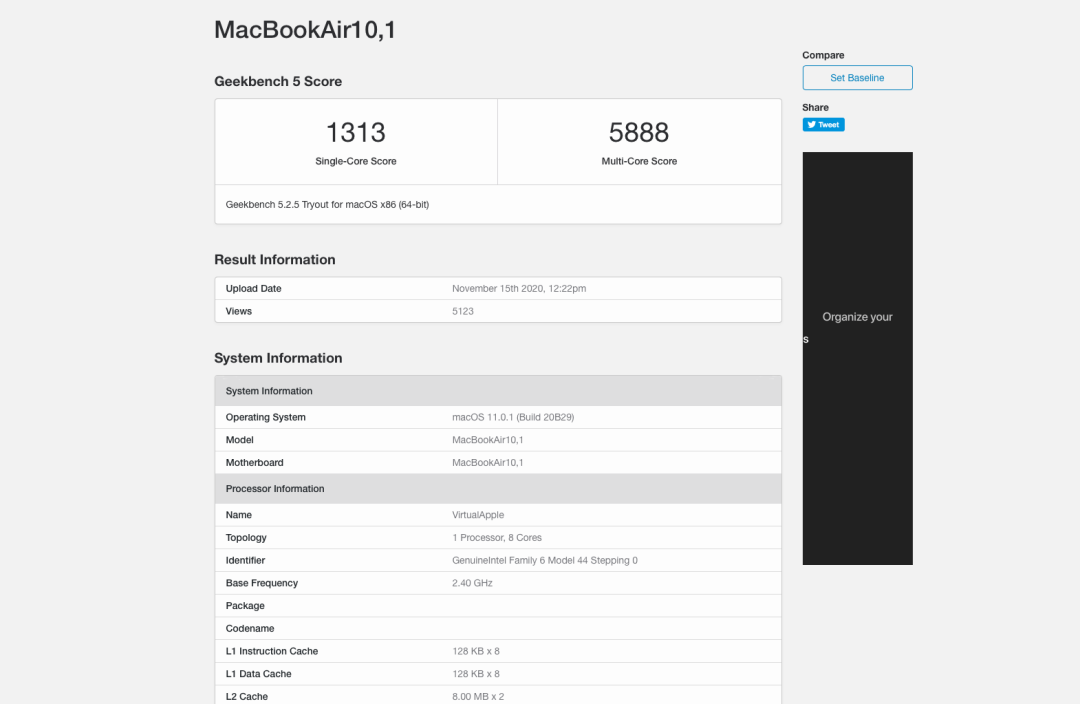1080x704 pixels.
Task: Click the L1 Data Cache 128 KB x 8 value
Action: pyautogui.click(x=476, y=674)
